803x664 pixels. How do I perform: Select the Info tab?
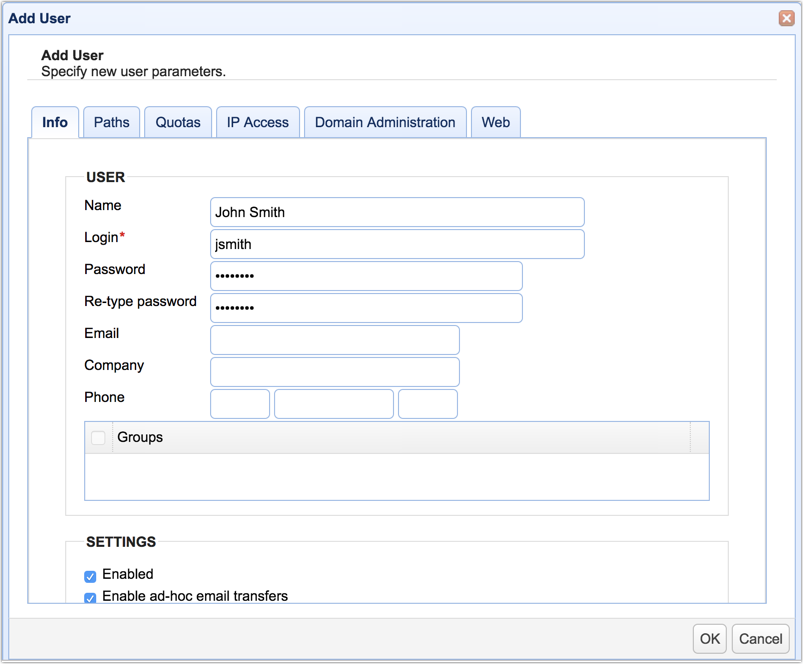(54, 122)
